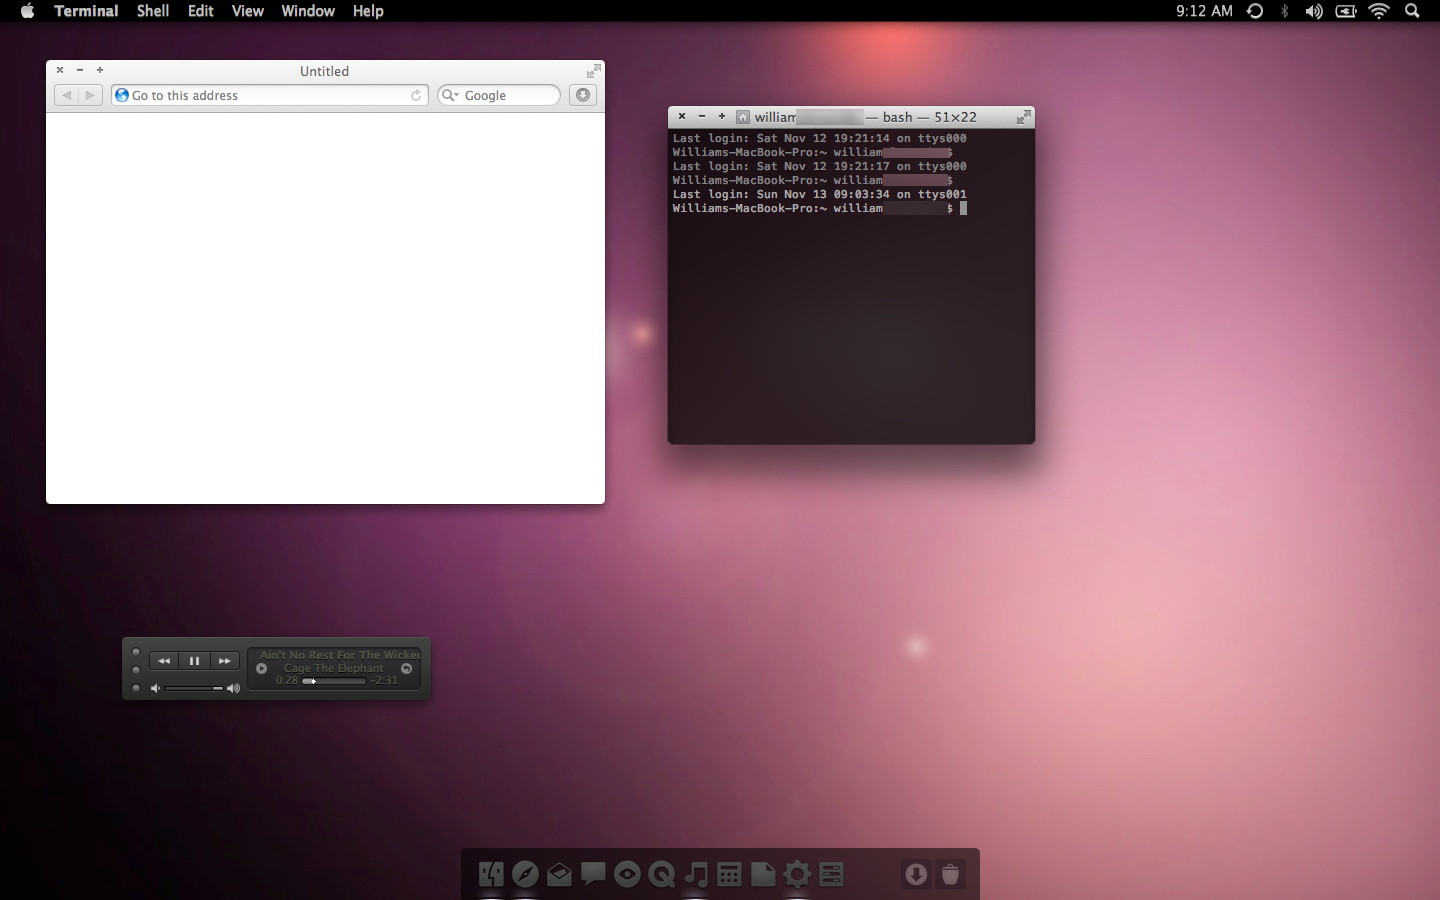Click the Cage The Elephant artist name
Viewport: 1440px width, 900px height.
334,668
